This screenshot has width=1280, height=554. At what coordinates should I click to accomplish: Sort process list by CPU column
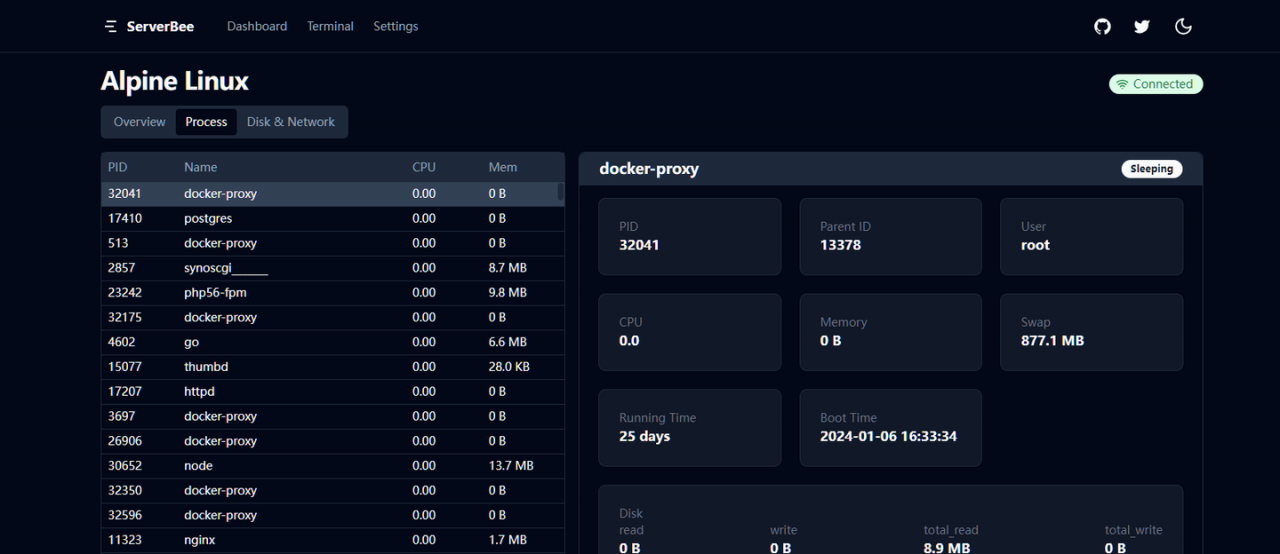(424, 167)
